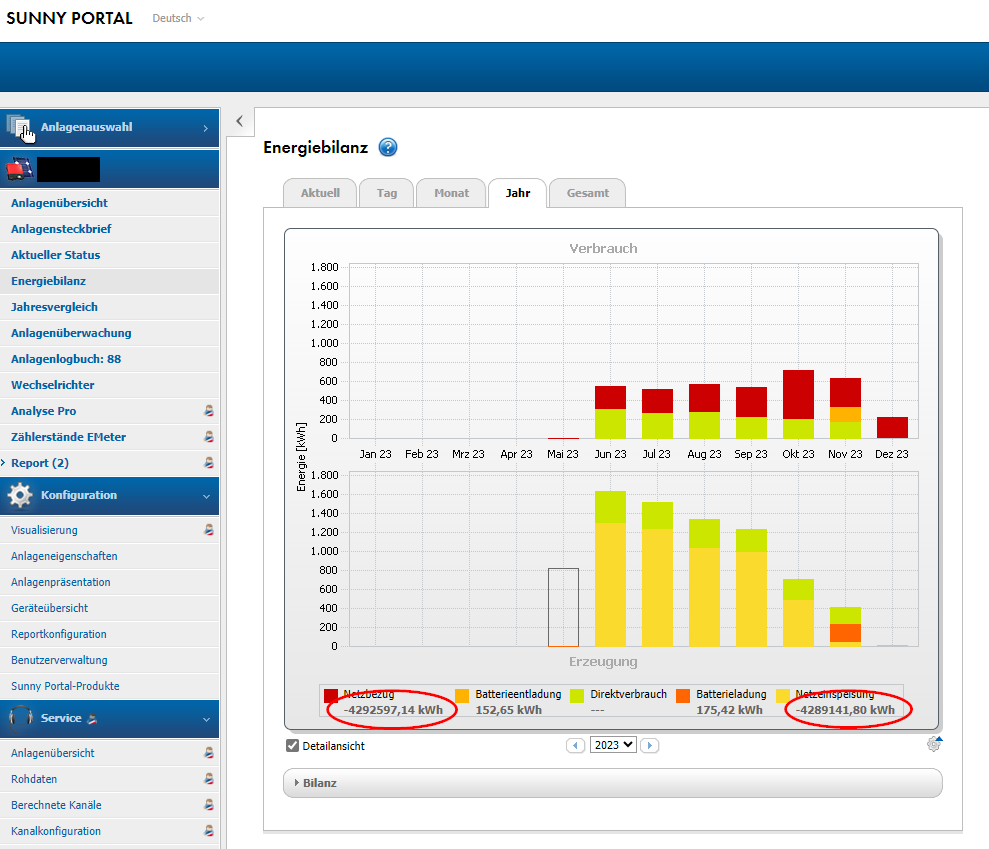The image size is (989, 849).
Task: Click the Okt 23 consumption bar
Action: click(x=799, y=404)
